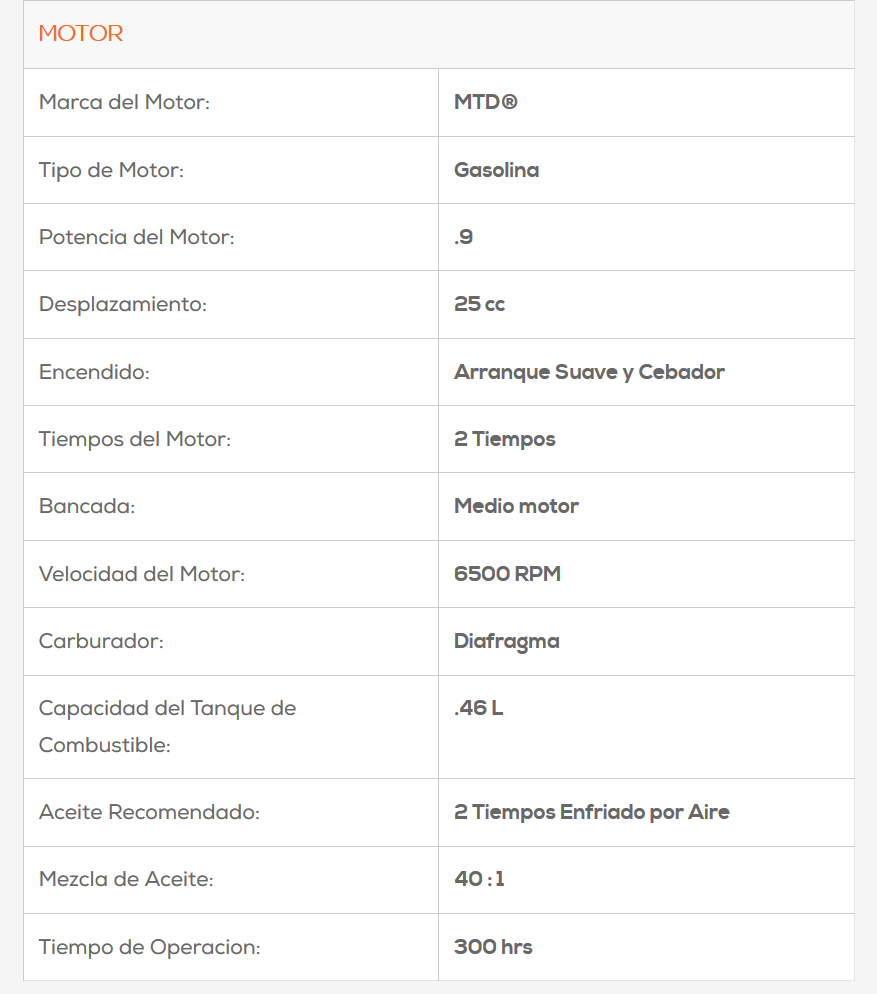This screenshot has height=994, width=877.
Task: Select the Diafragma value
Action: tap(506, 641)
